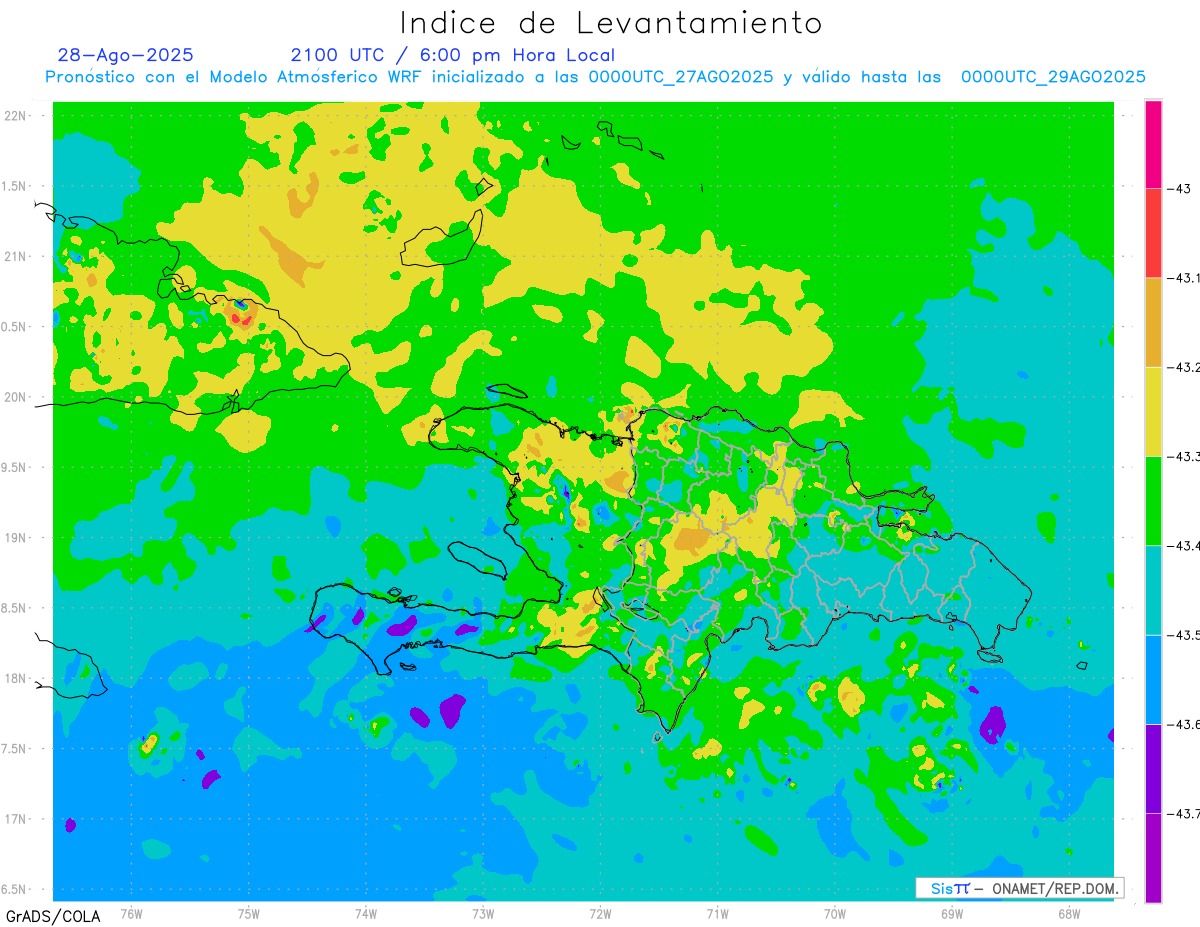The image size is (1200, 927).
Task: Click the '69W' longitude label
Action: [952, 912]
